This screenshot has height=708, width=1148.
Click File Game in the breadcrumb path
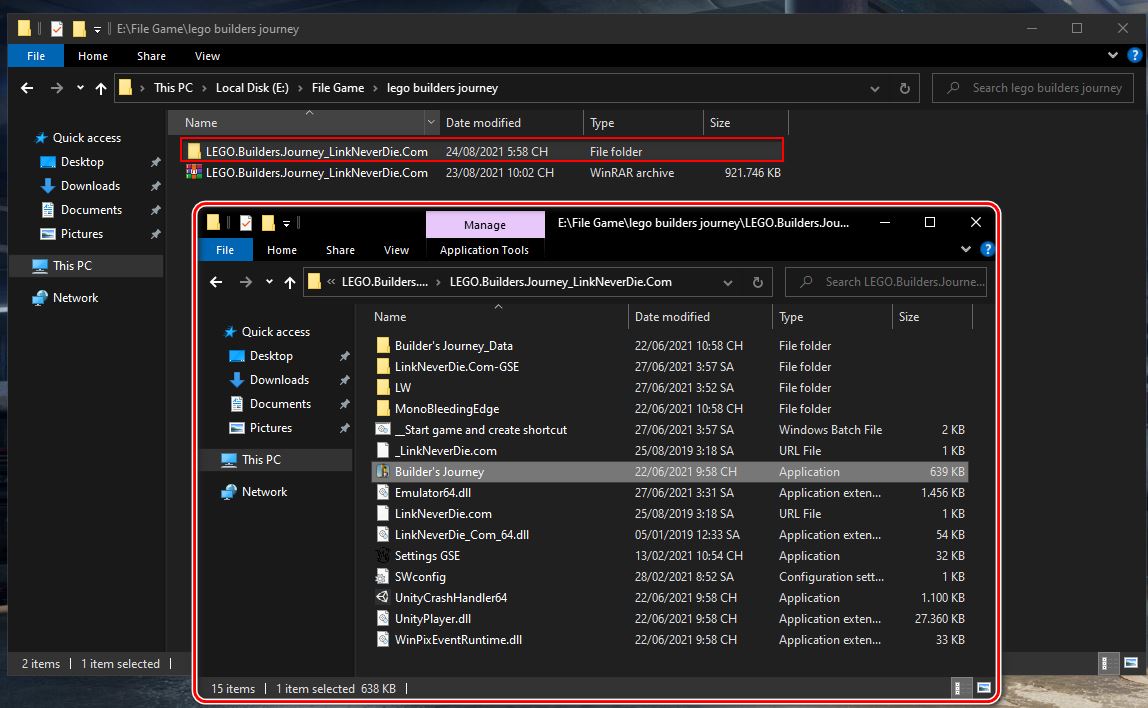click(337, 88)
